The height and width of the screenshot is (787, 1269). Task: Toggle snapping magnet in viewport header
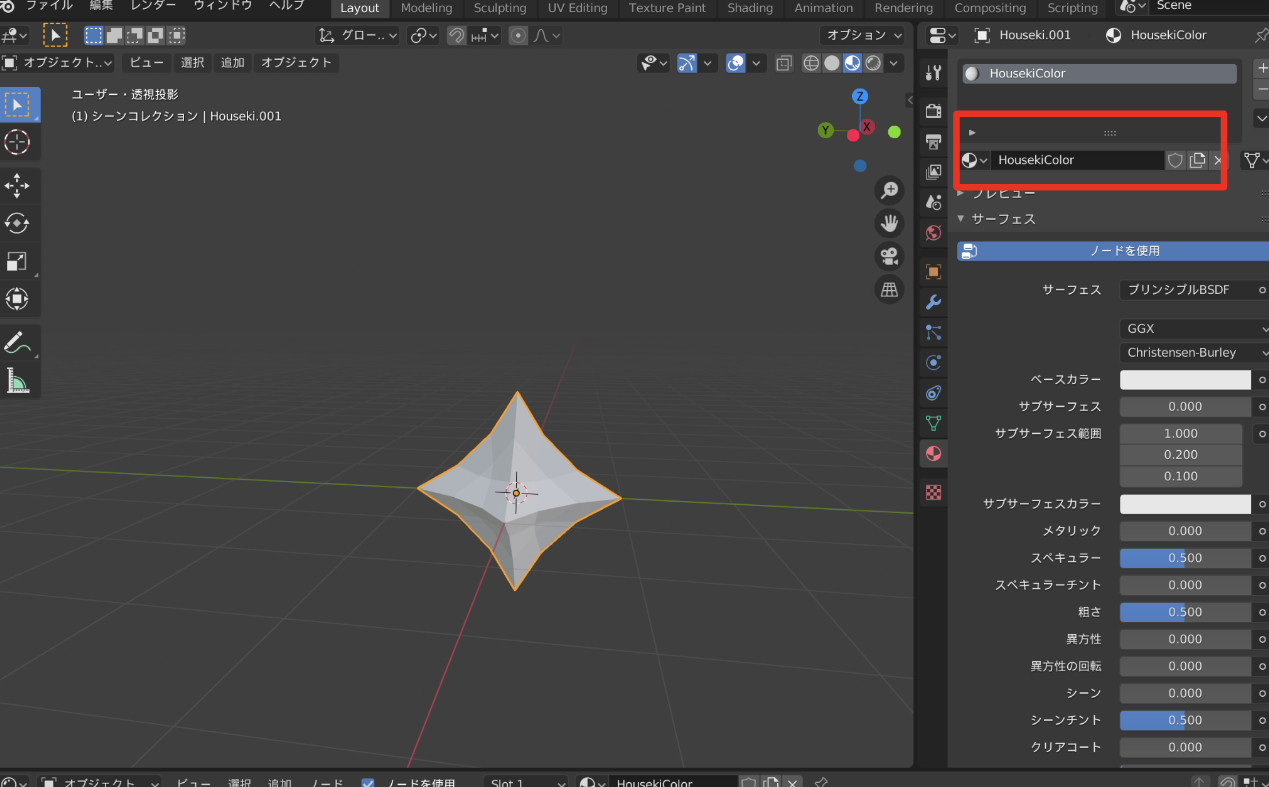point(456,35)
